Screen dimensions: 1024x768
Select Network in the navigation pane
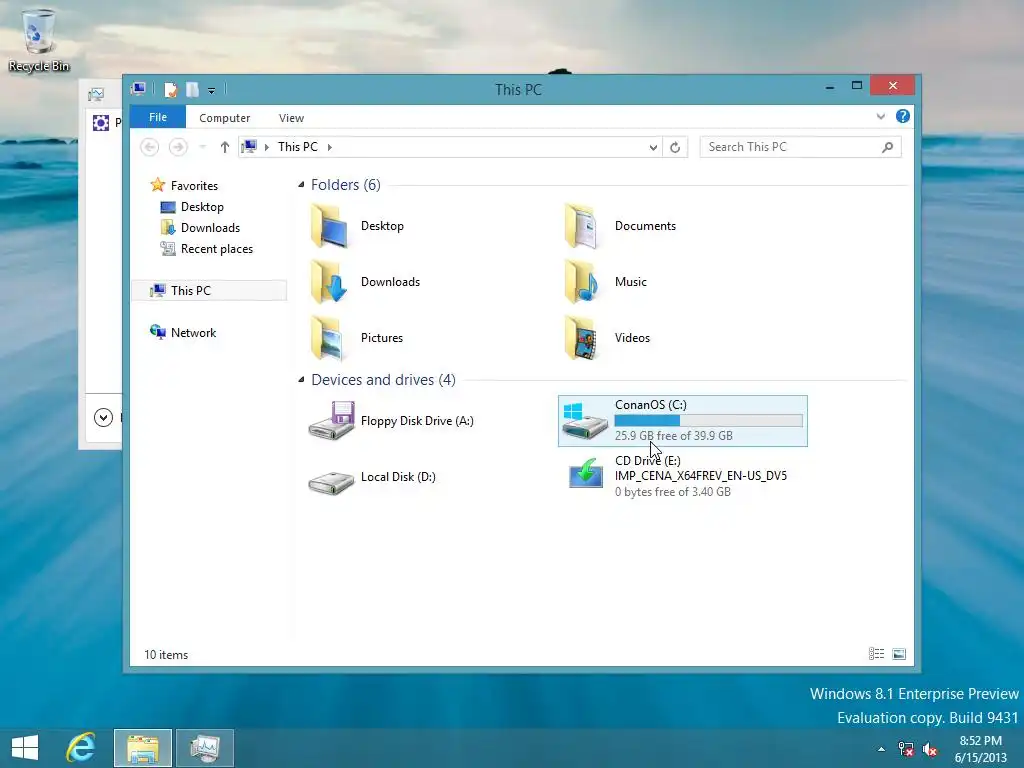[x=183, y=332]
